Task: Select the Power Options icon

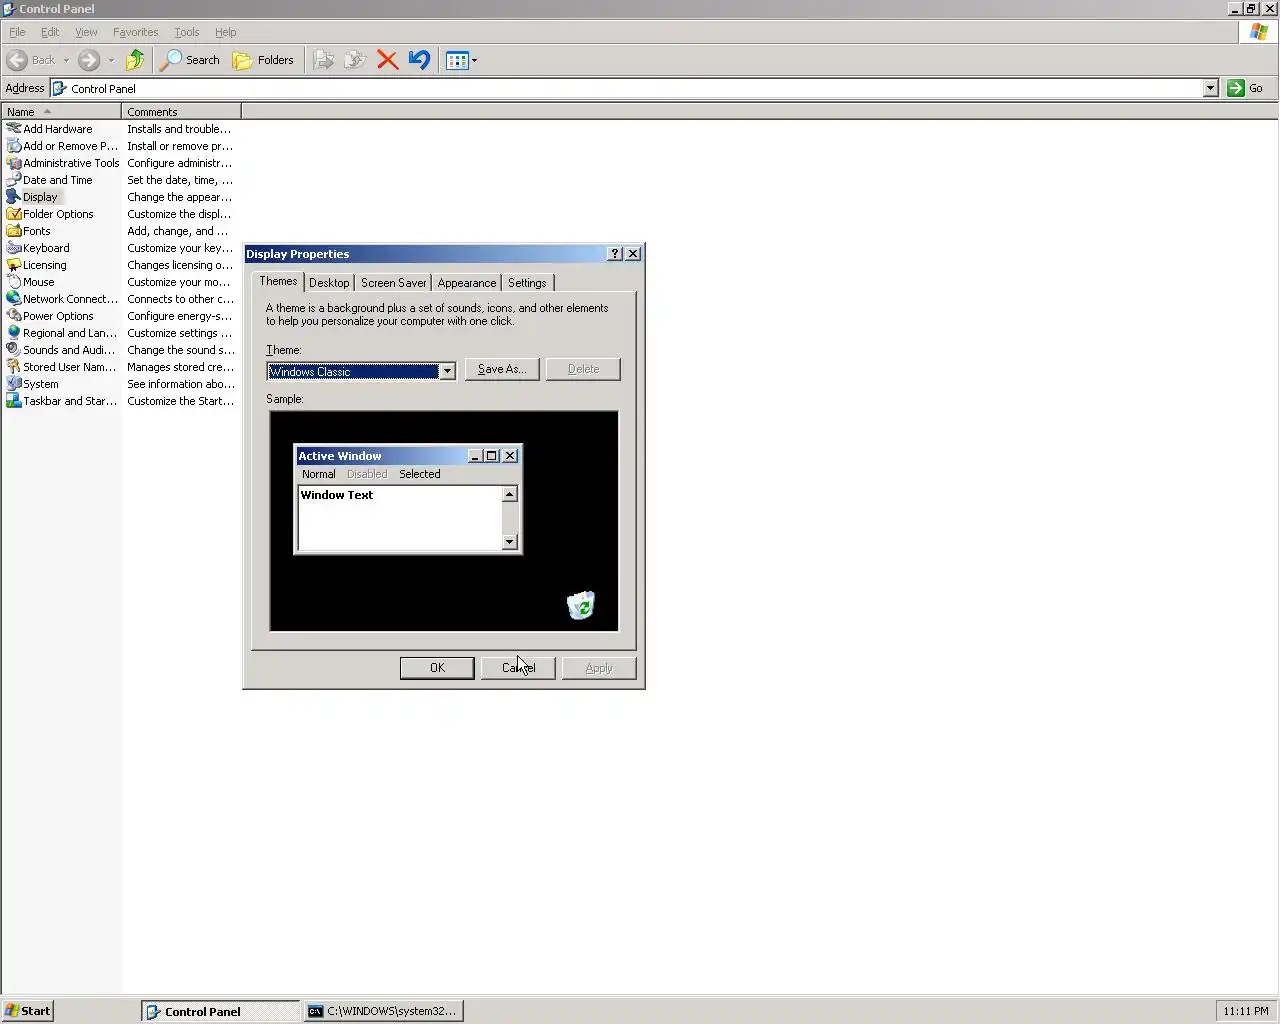Action: [14, 316]
